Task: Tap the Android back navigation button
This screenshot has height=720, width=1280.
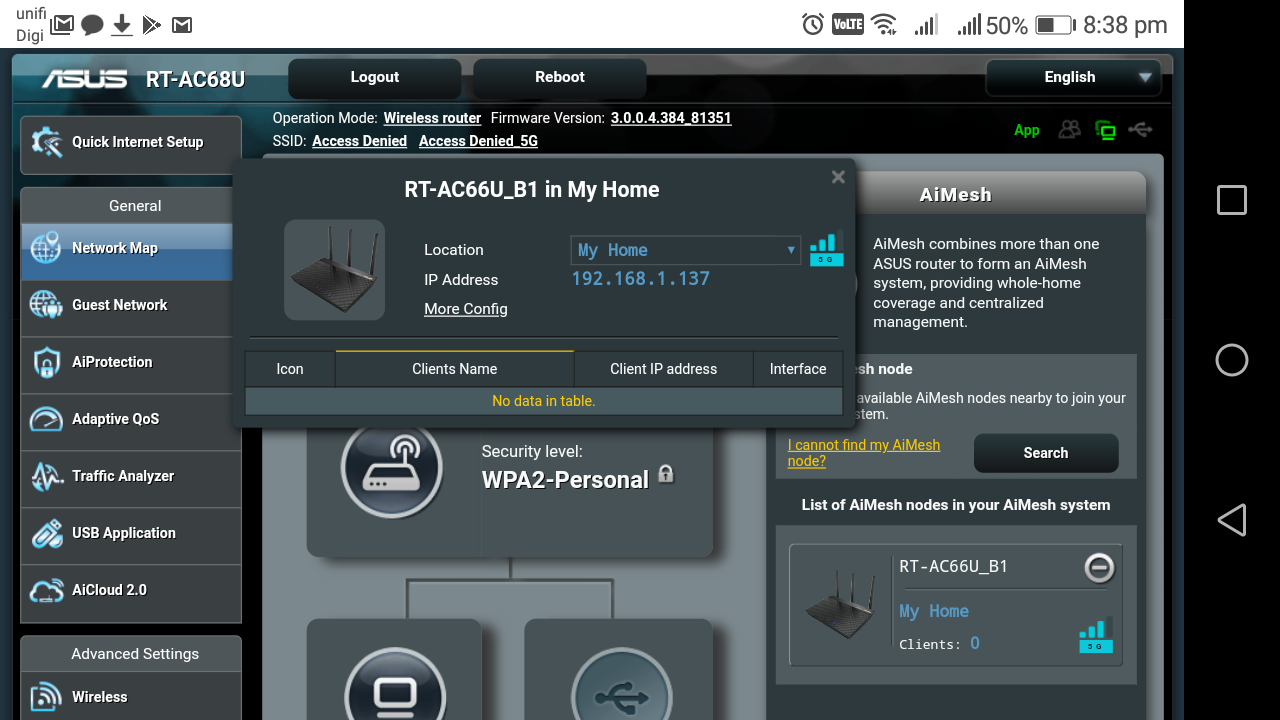Action: tap(1232, 520)
